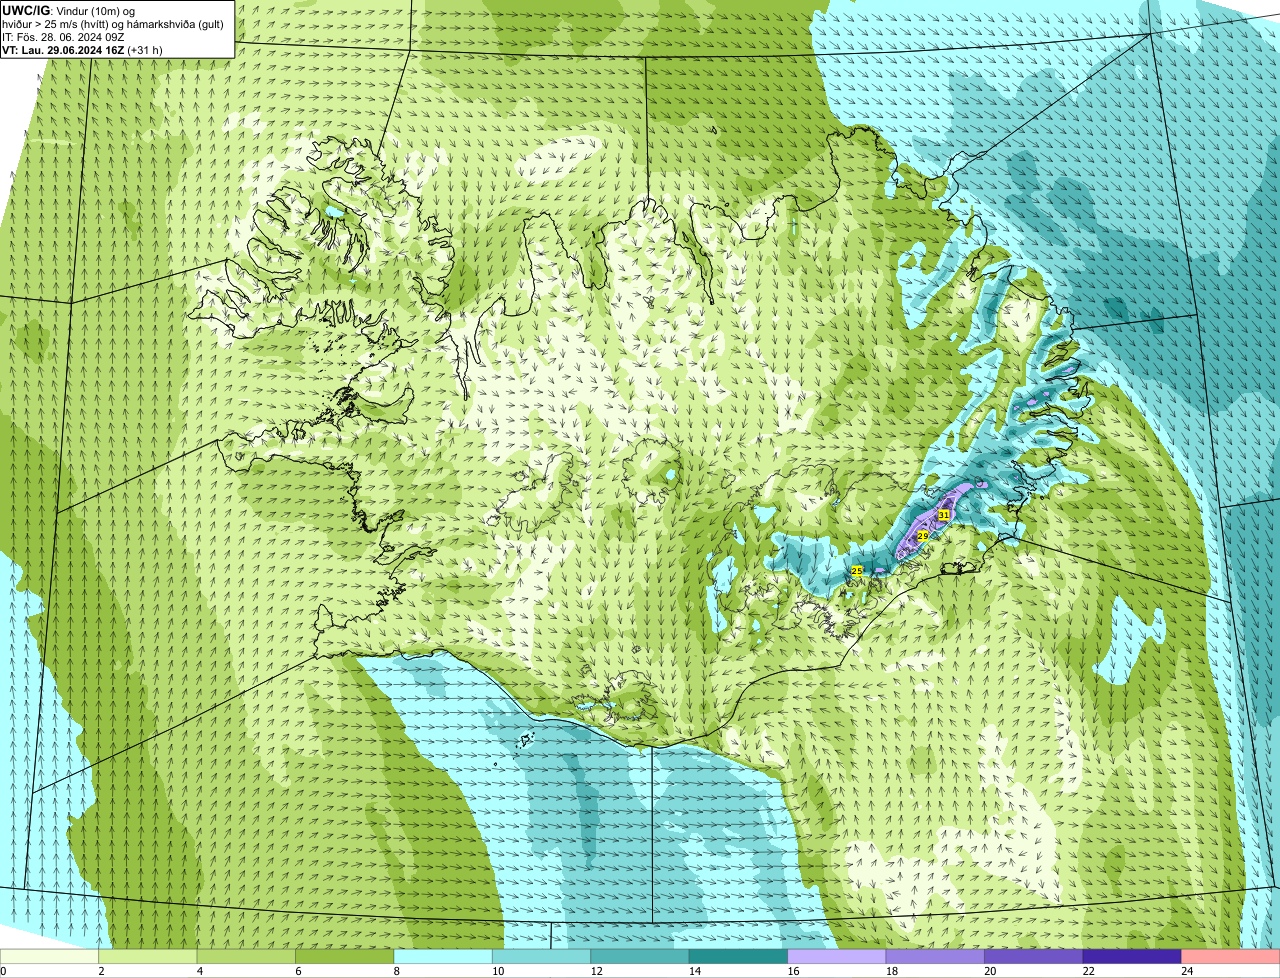Pick the 8–10 m/s light cyan swatch
This screenshot has height=978, width=1280.
tap(443, 957)
